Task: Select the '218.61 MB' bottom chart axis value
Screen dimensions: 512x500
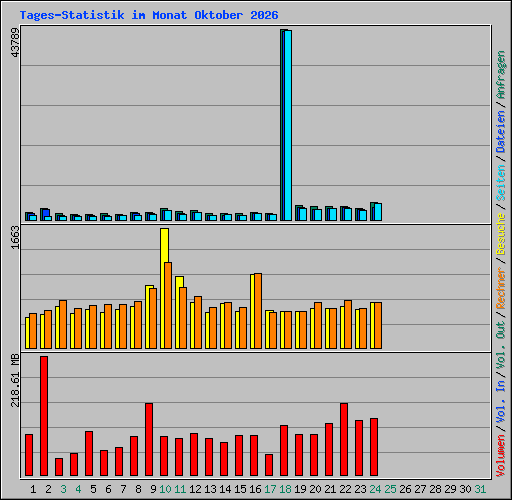Action: tap(15, 380)
